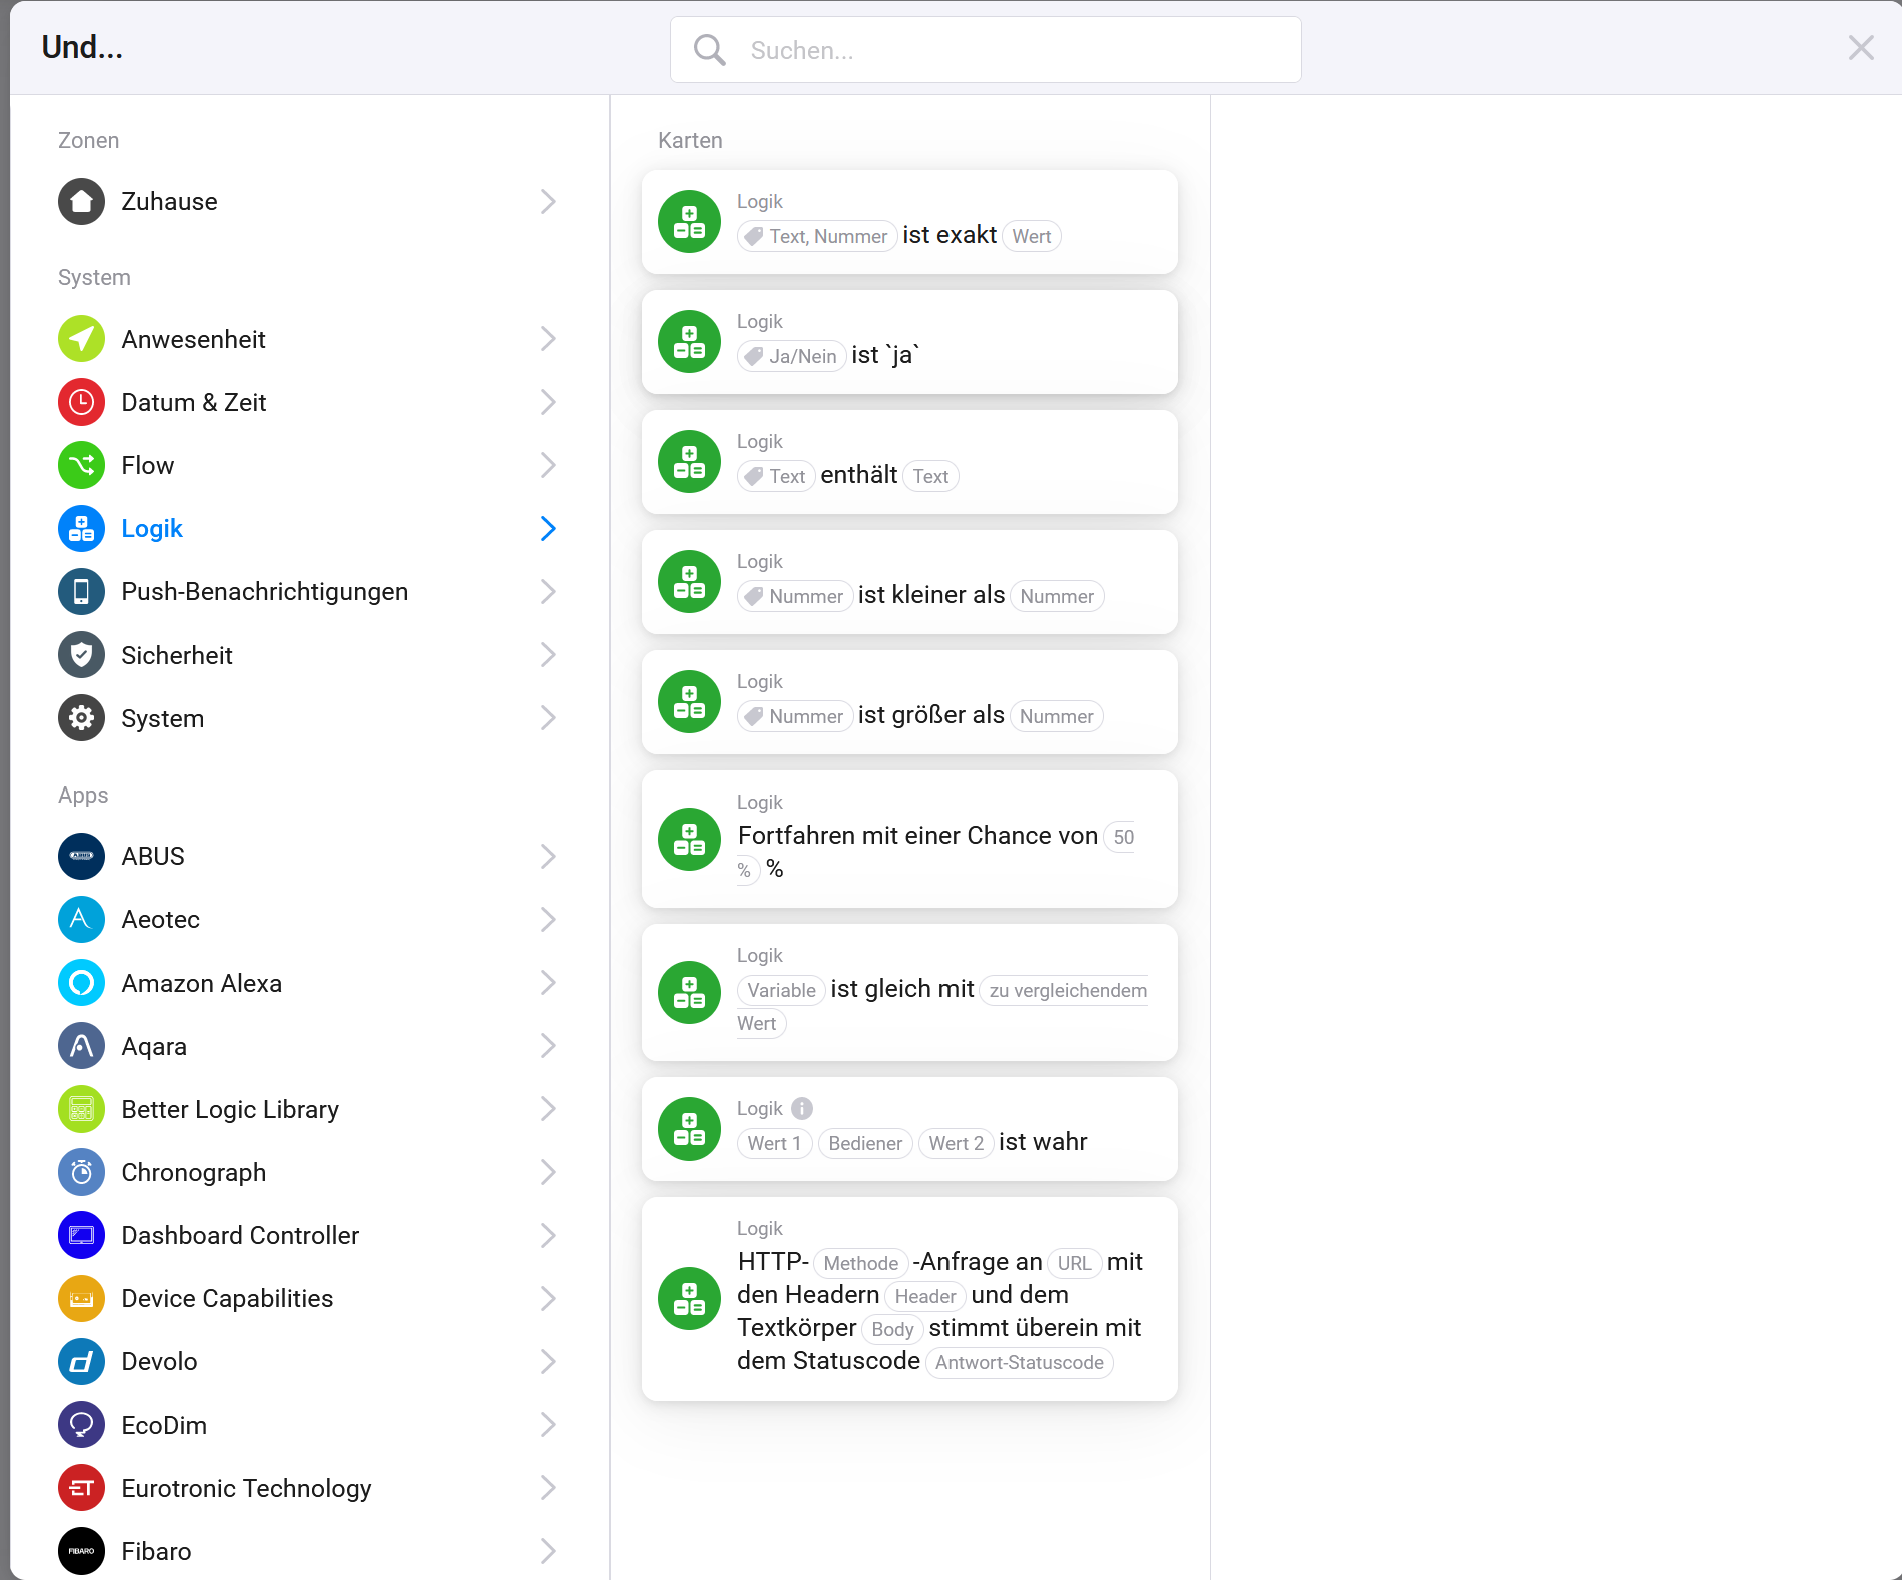Screen dimensions: 1902x1580
Task: Select the 'ist größer als' card
Action: [x=910, y=702]
